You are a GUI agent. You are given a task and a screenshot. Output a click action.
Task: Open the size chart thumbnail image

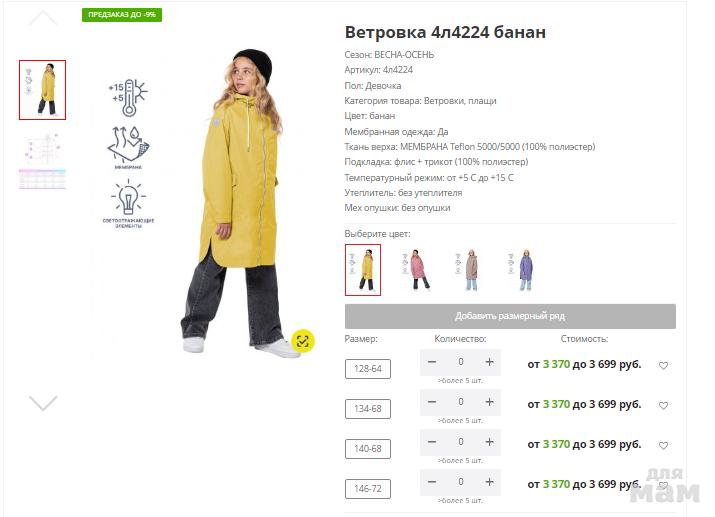coord(42,160)
